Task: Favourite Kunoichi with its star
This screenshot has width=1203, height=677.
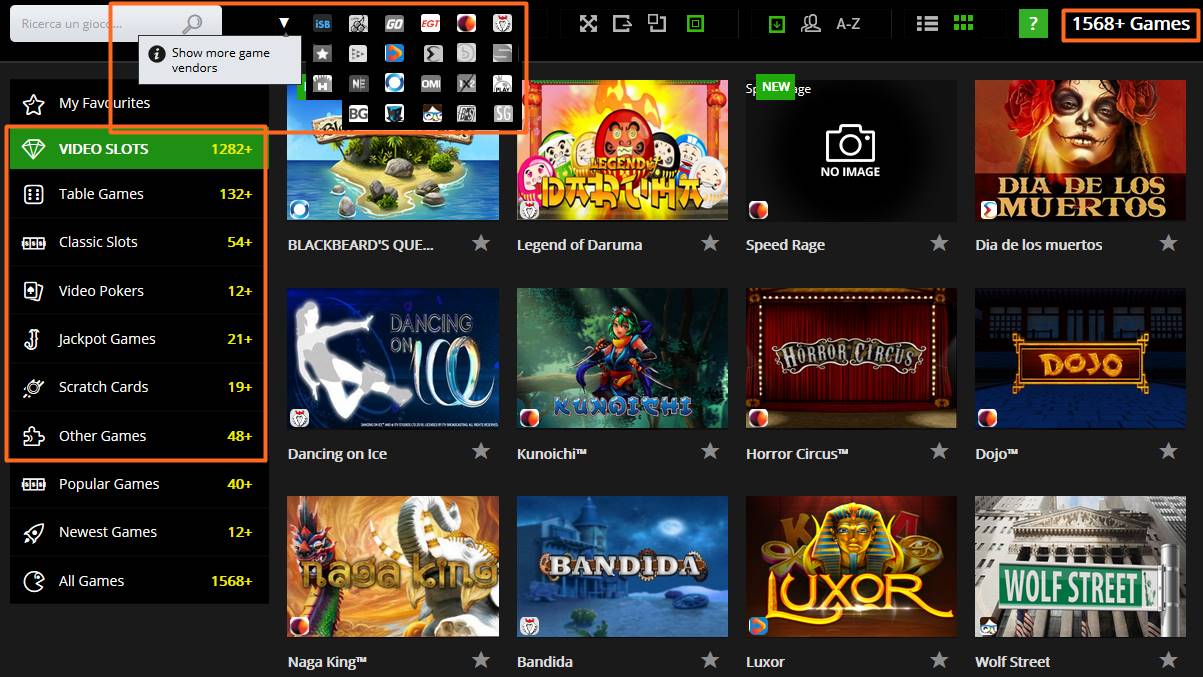Action: click(x=710, y=452)
